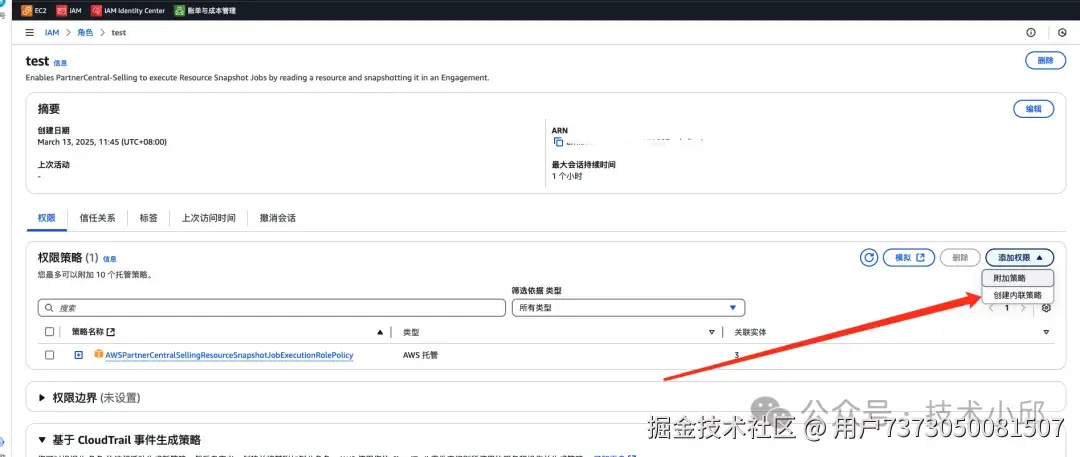Screen dimensions: 1080x457
Task: Click the 模拟 policy button
Action: tap(908, 257)
